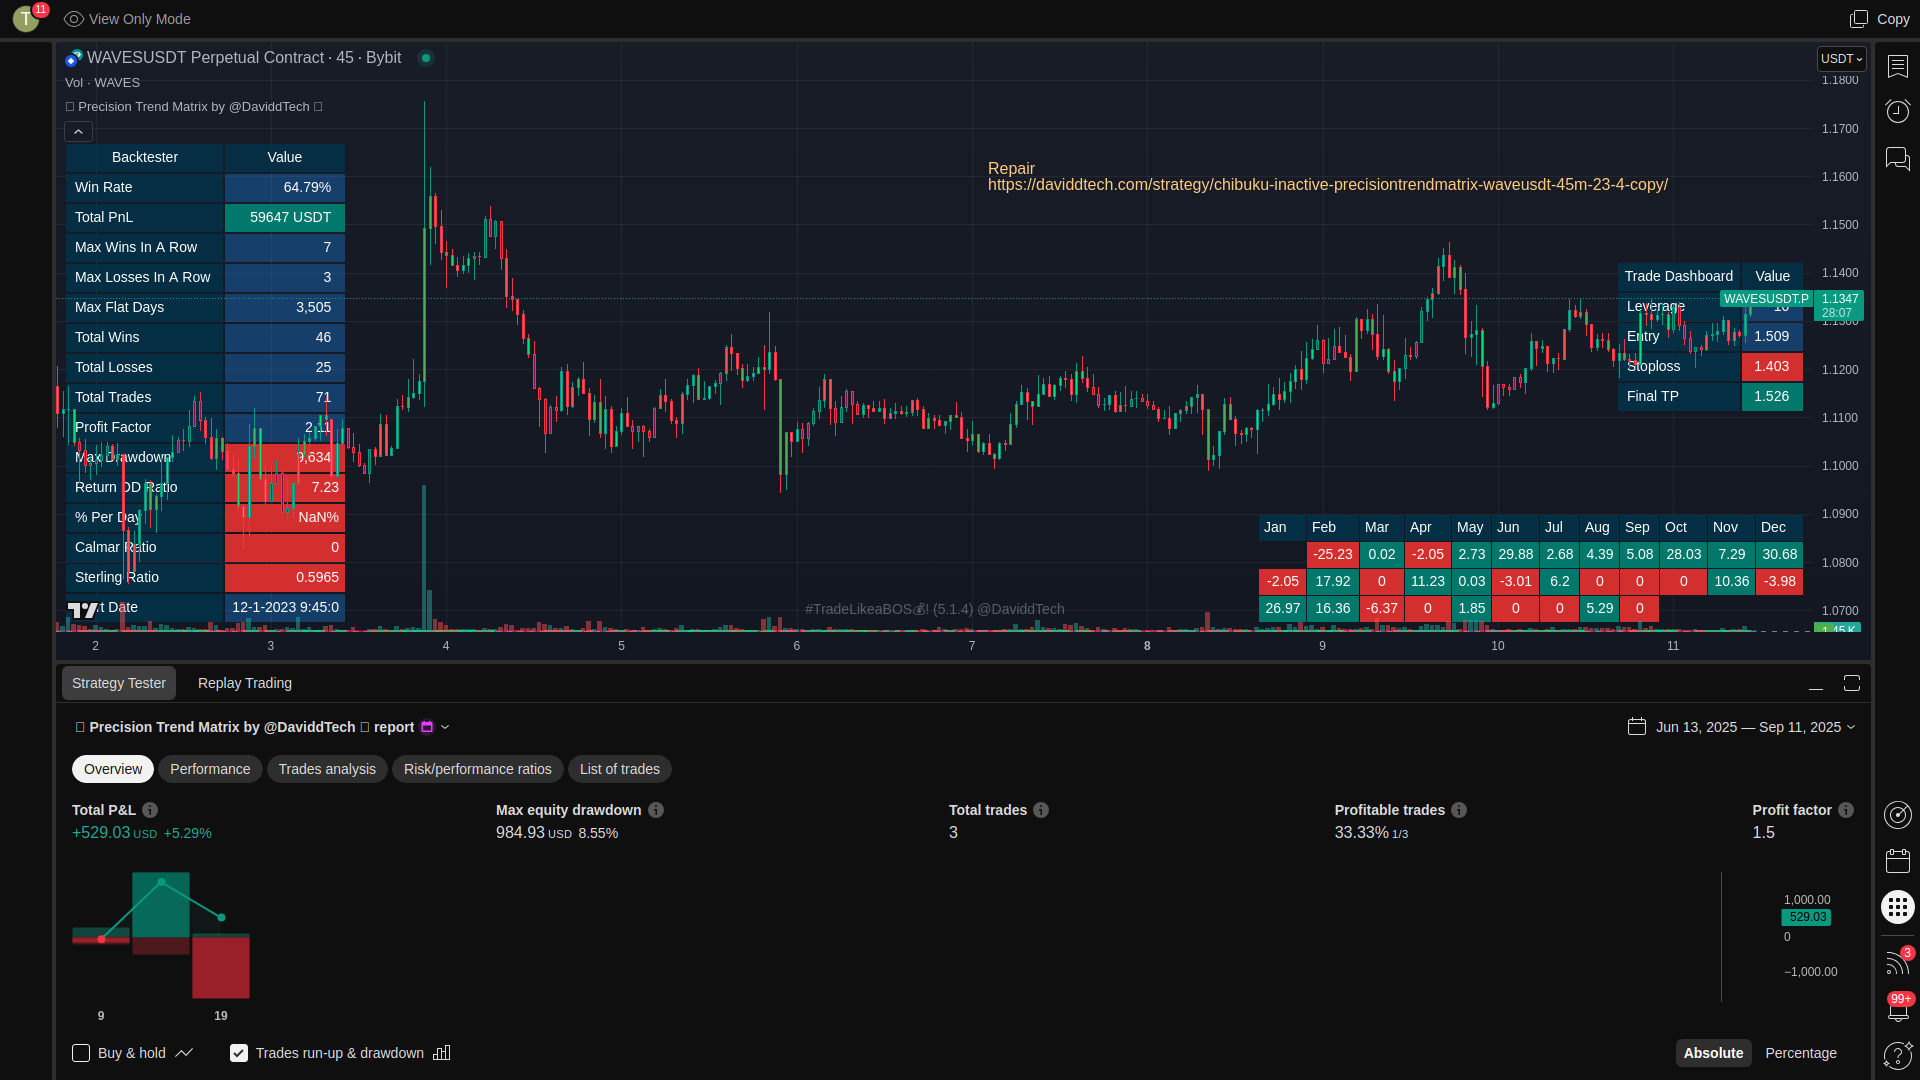The image size is (1920, 1080).
Task: Click the View Only Mode eye icon
Action: pyautogui.click(x=73, y=19)
